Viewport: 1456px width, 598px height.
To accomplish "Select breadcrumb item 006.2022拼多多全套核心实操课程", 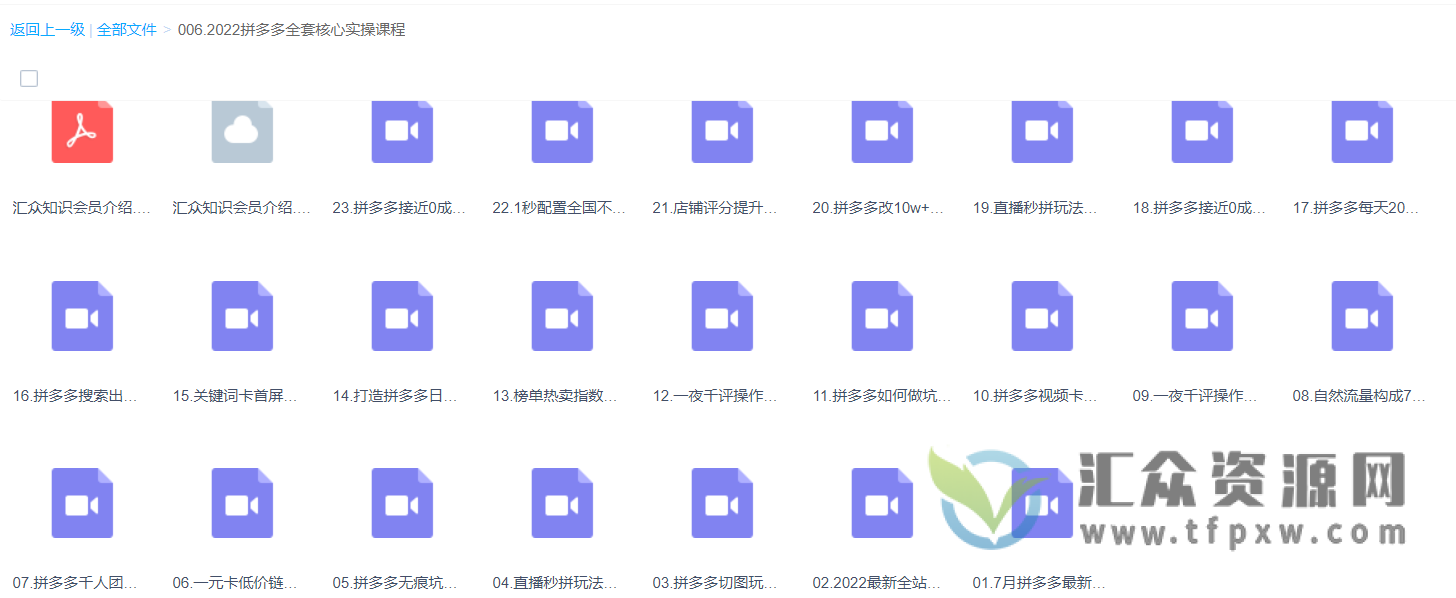I will pos(291,30).
